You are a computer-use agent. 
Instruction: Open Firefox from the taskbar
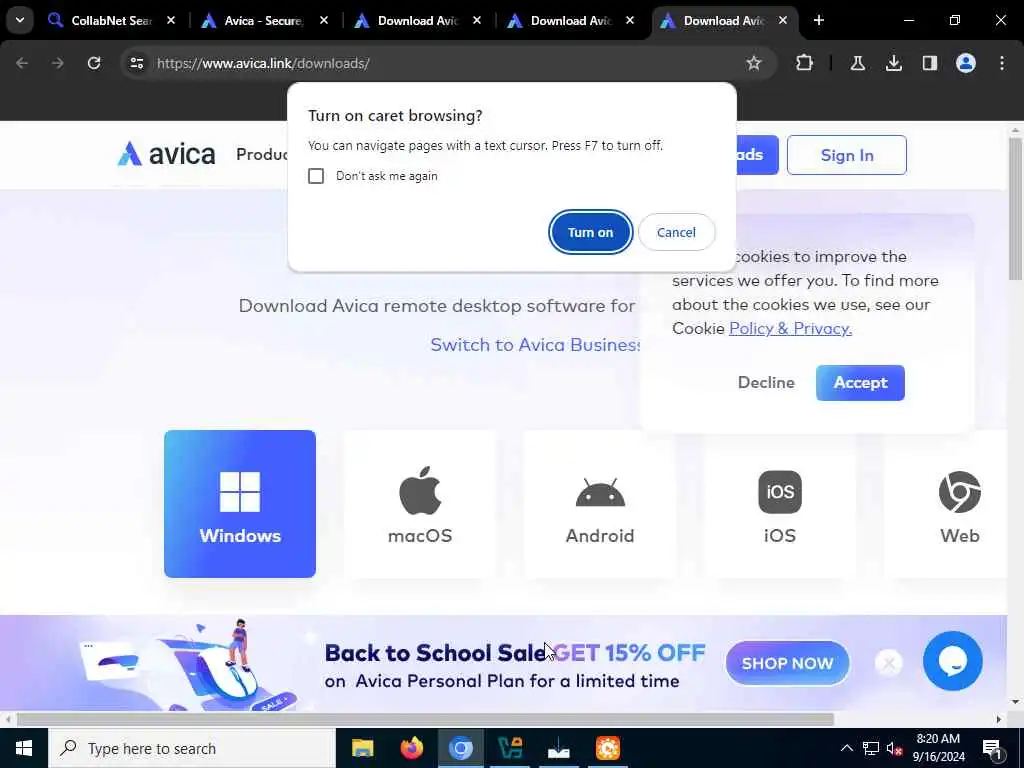[x=411, y=748]
